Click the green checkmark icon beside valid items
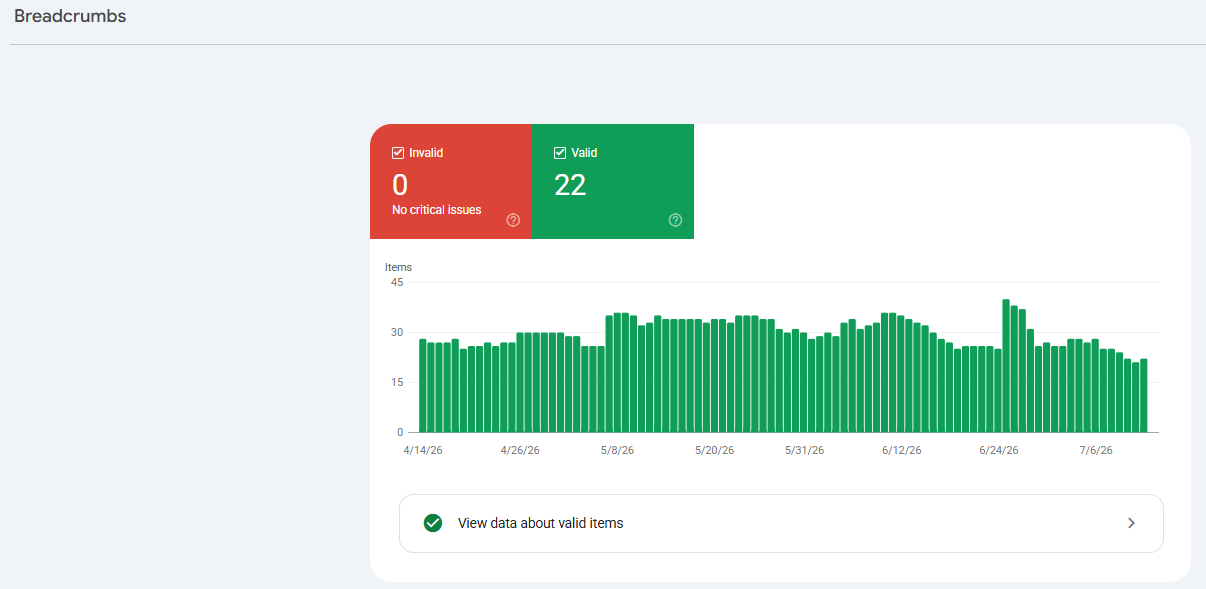Screen dimensions: 1206x589 433,523
